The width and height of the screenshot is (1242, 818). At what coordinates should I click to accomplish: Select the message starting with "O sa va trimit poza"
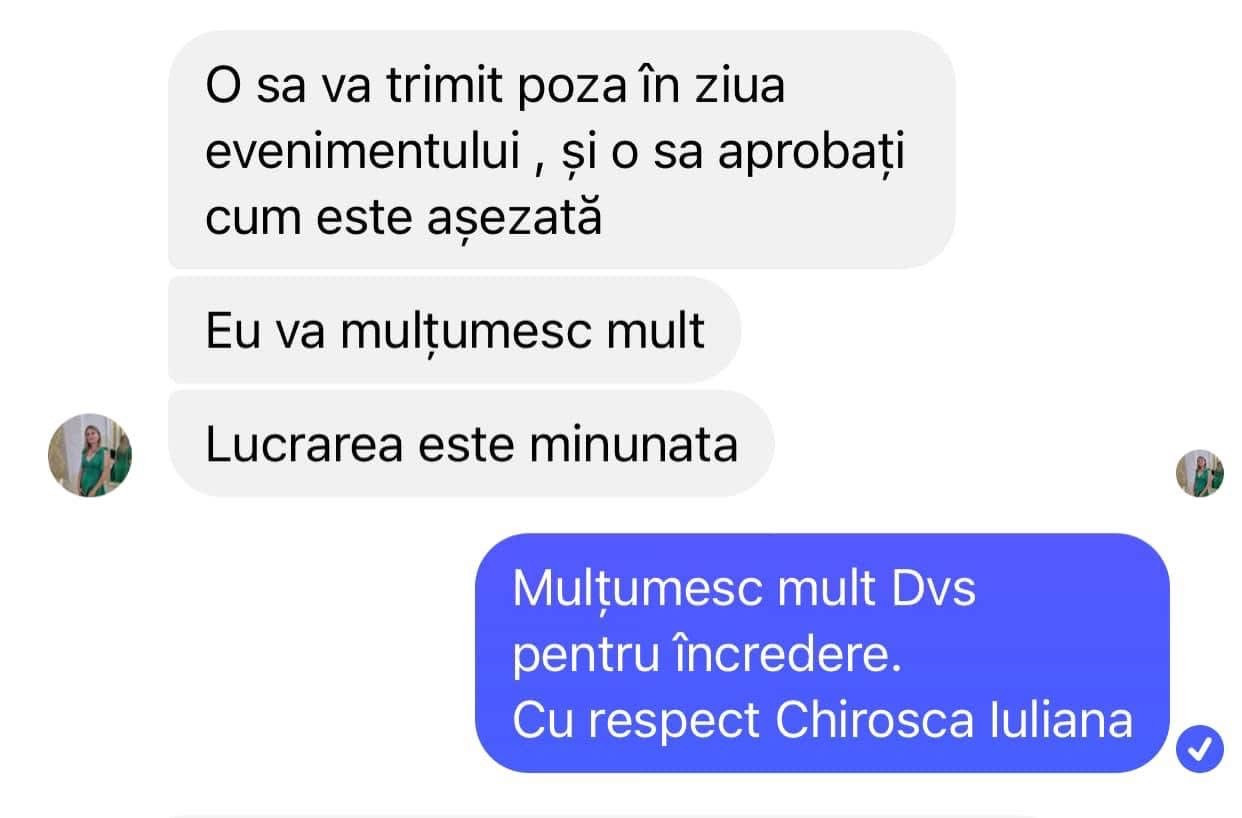(561, 150)
